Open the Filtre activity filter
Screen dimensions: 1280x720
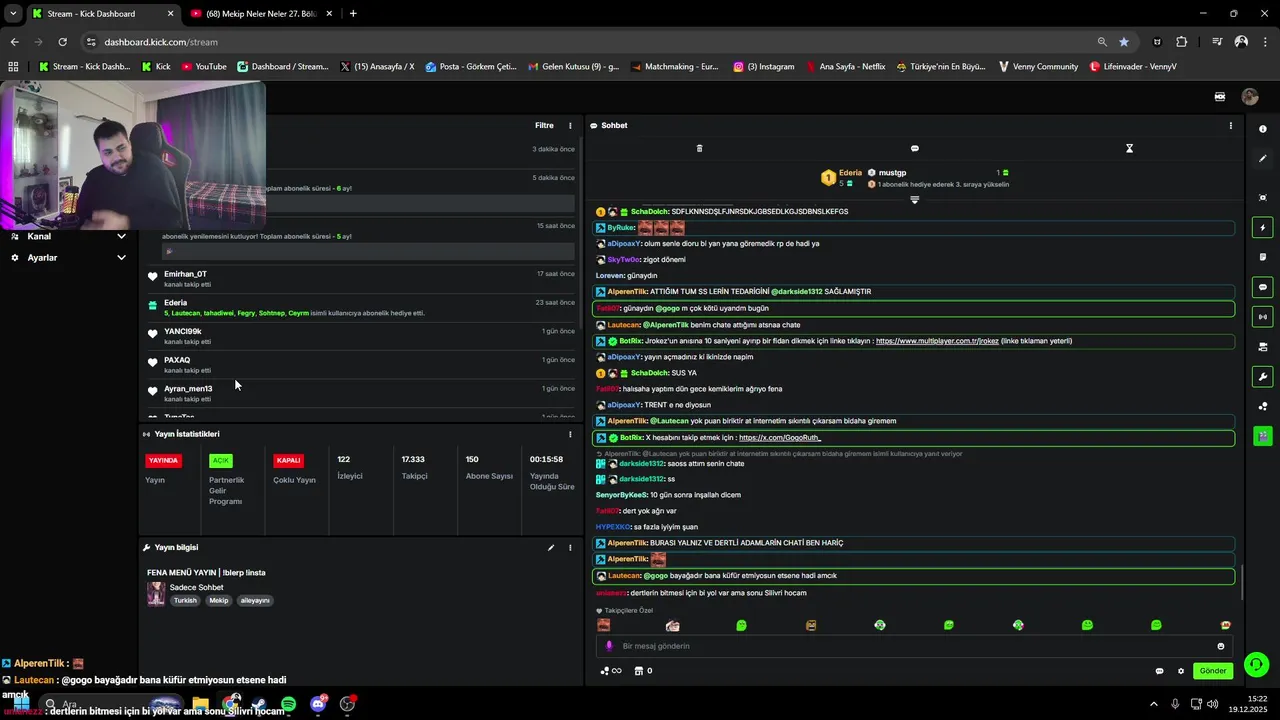[x=544, y=126]
